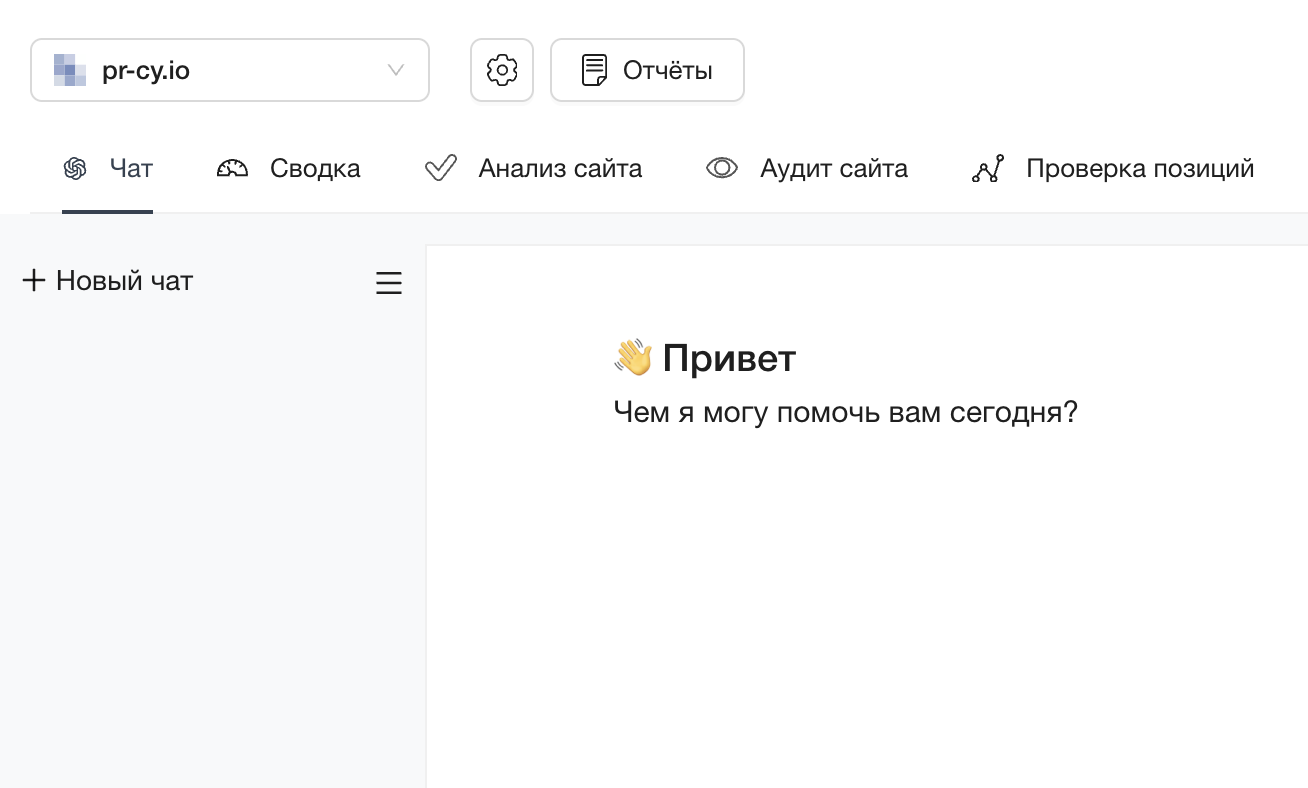This screenshot has height=788, width=1308.
Task: Click the checkmark icon beside Анализ сайта
Action: tap(440, 168)
